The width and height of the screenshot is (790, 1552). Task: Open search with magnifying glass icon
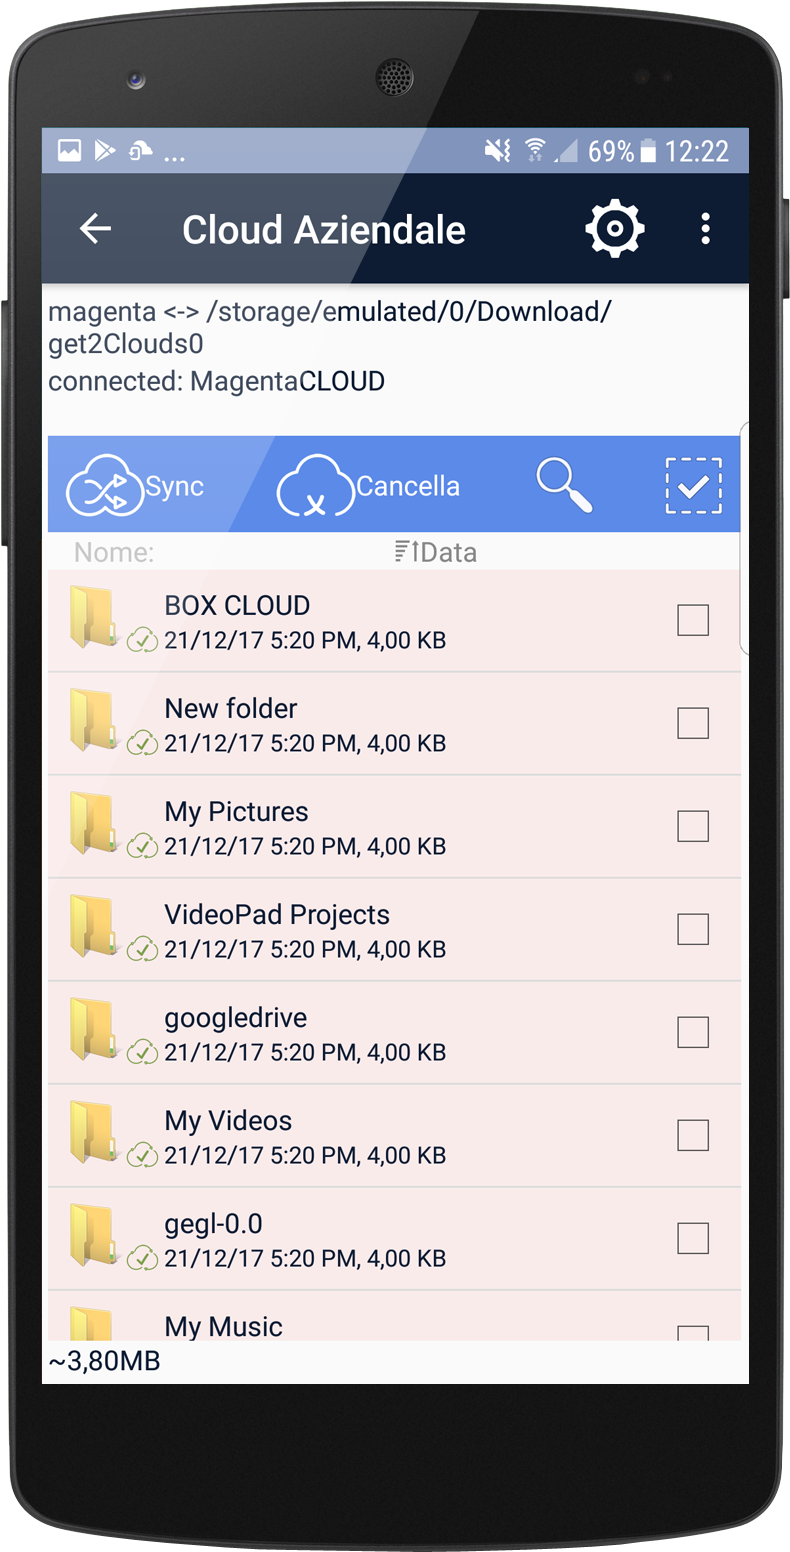[x=564, y=485]
